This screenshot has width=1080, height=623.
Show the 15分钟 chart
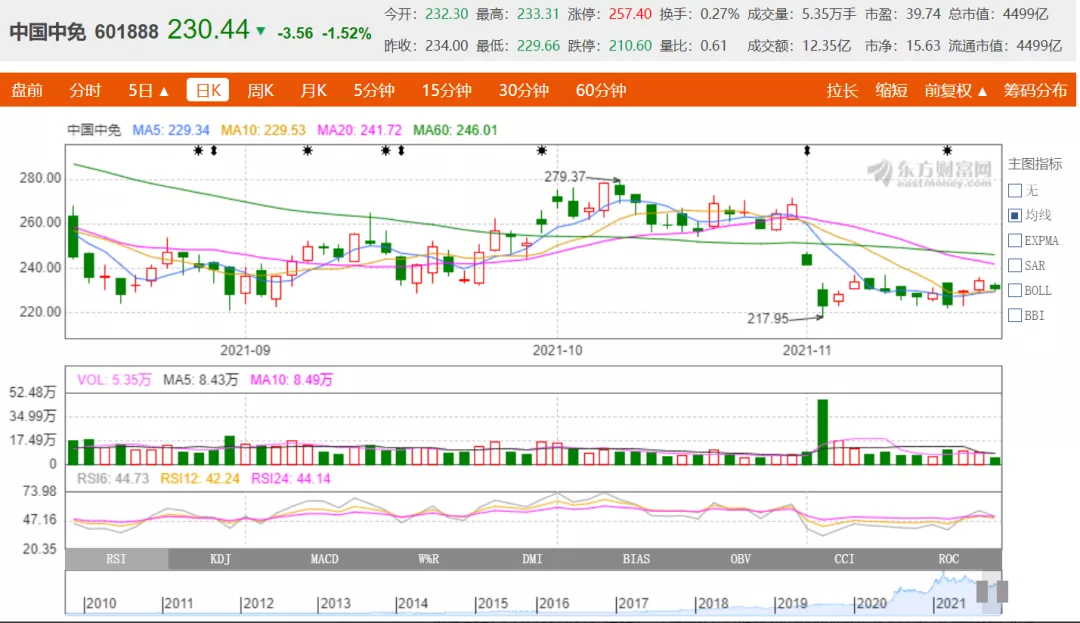[446, 90]
